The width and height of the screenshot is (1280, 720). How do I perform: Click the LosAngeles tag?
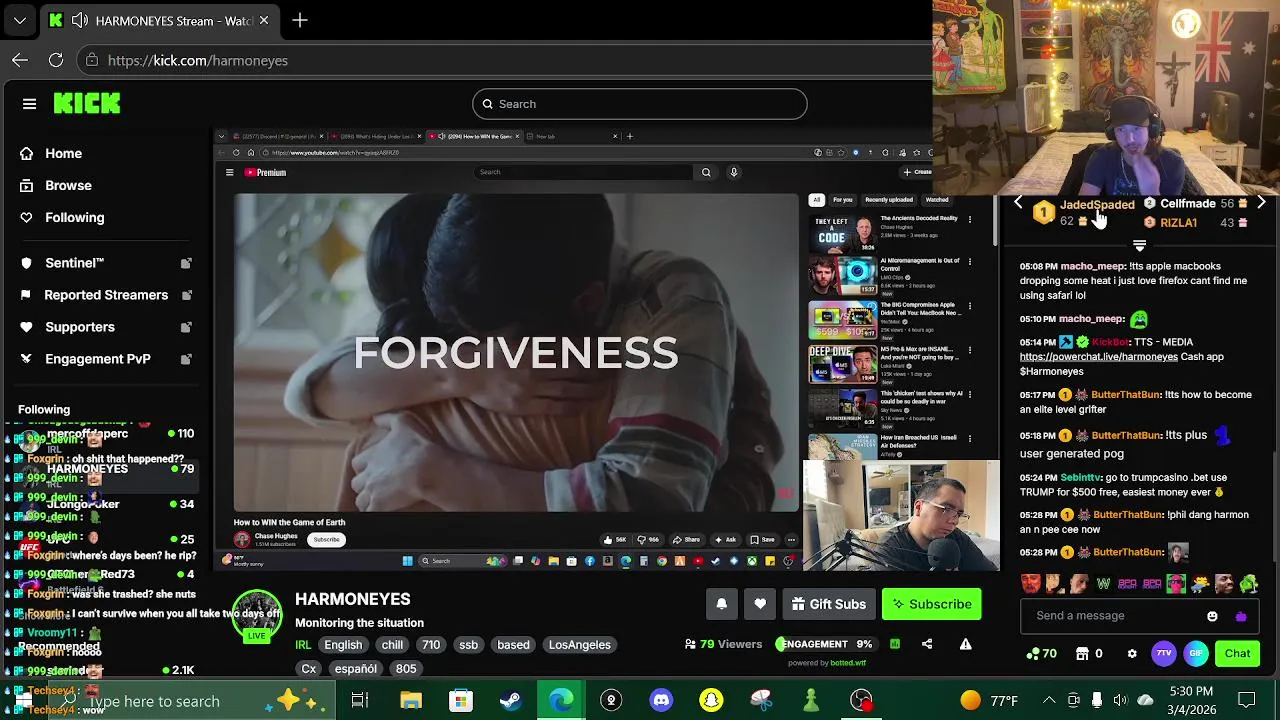579,645
